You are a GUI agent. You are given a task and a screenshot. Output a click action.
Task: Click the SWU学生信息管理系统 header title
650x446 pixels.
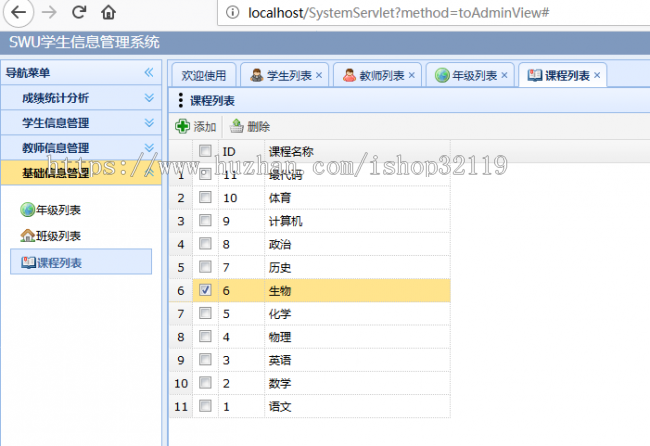(x=84, y=42)
